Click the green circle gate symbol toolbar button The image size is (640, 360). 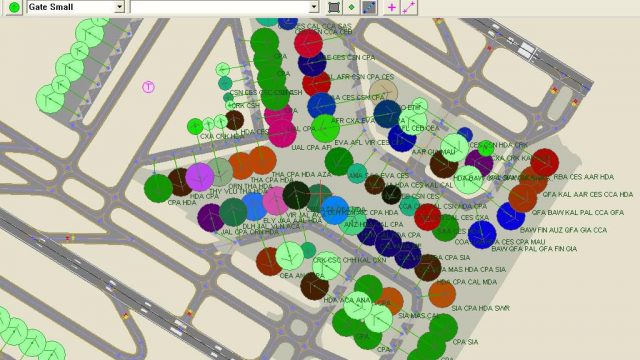tap(14, 7)
